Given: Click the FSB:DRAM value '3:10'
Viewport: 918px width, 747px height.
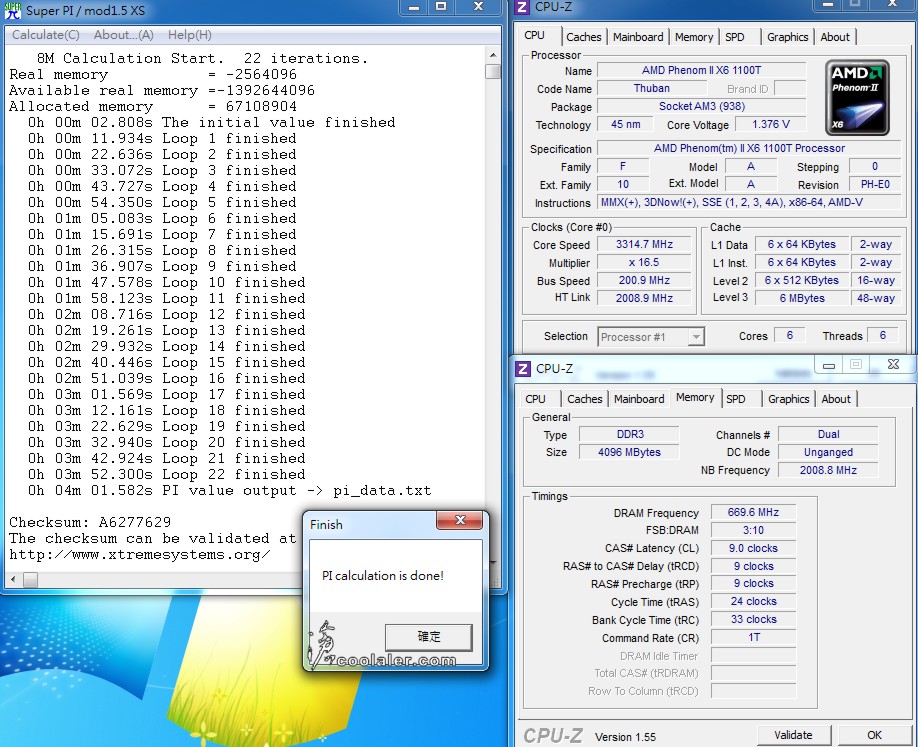Looking at the screenshot, I should [x=753, y=530].
